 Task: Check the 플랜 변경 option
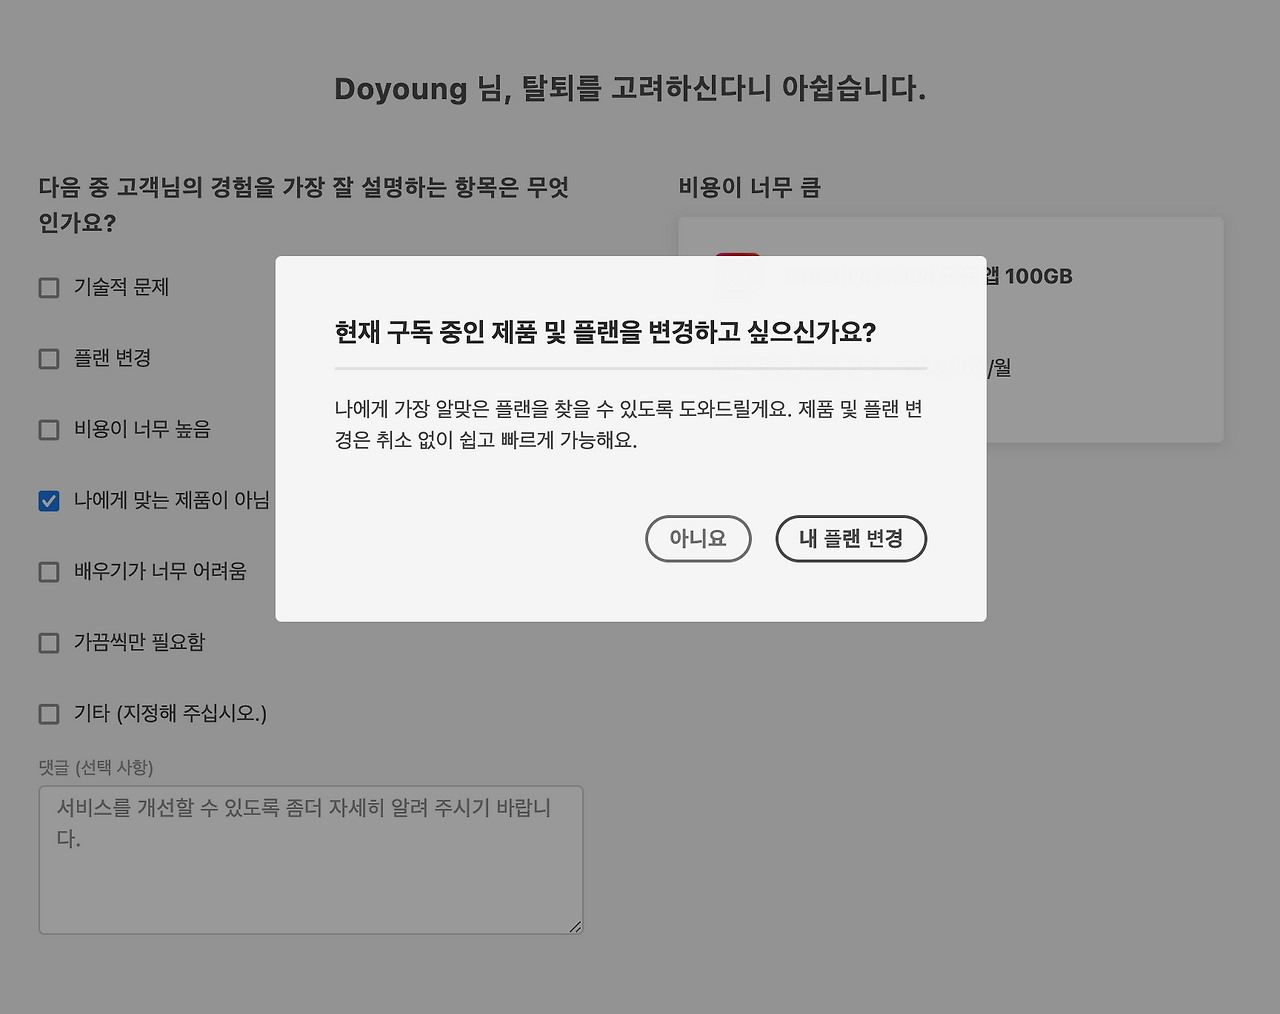tap(48, 358)
